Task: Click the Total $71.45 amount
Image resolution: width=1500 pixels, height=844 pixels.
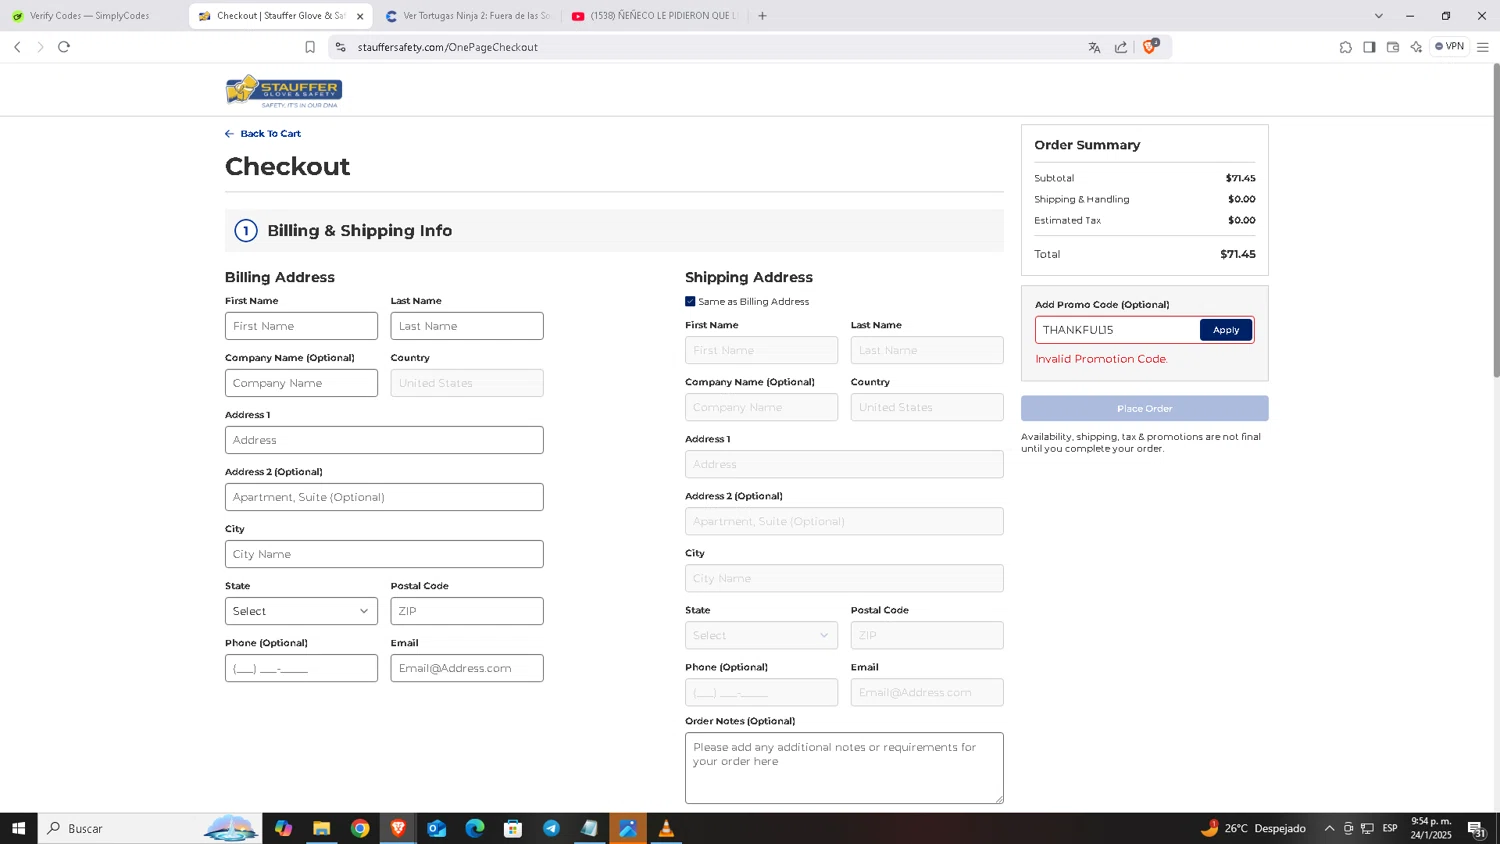Action: pos(1237,254)
